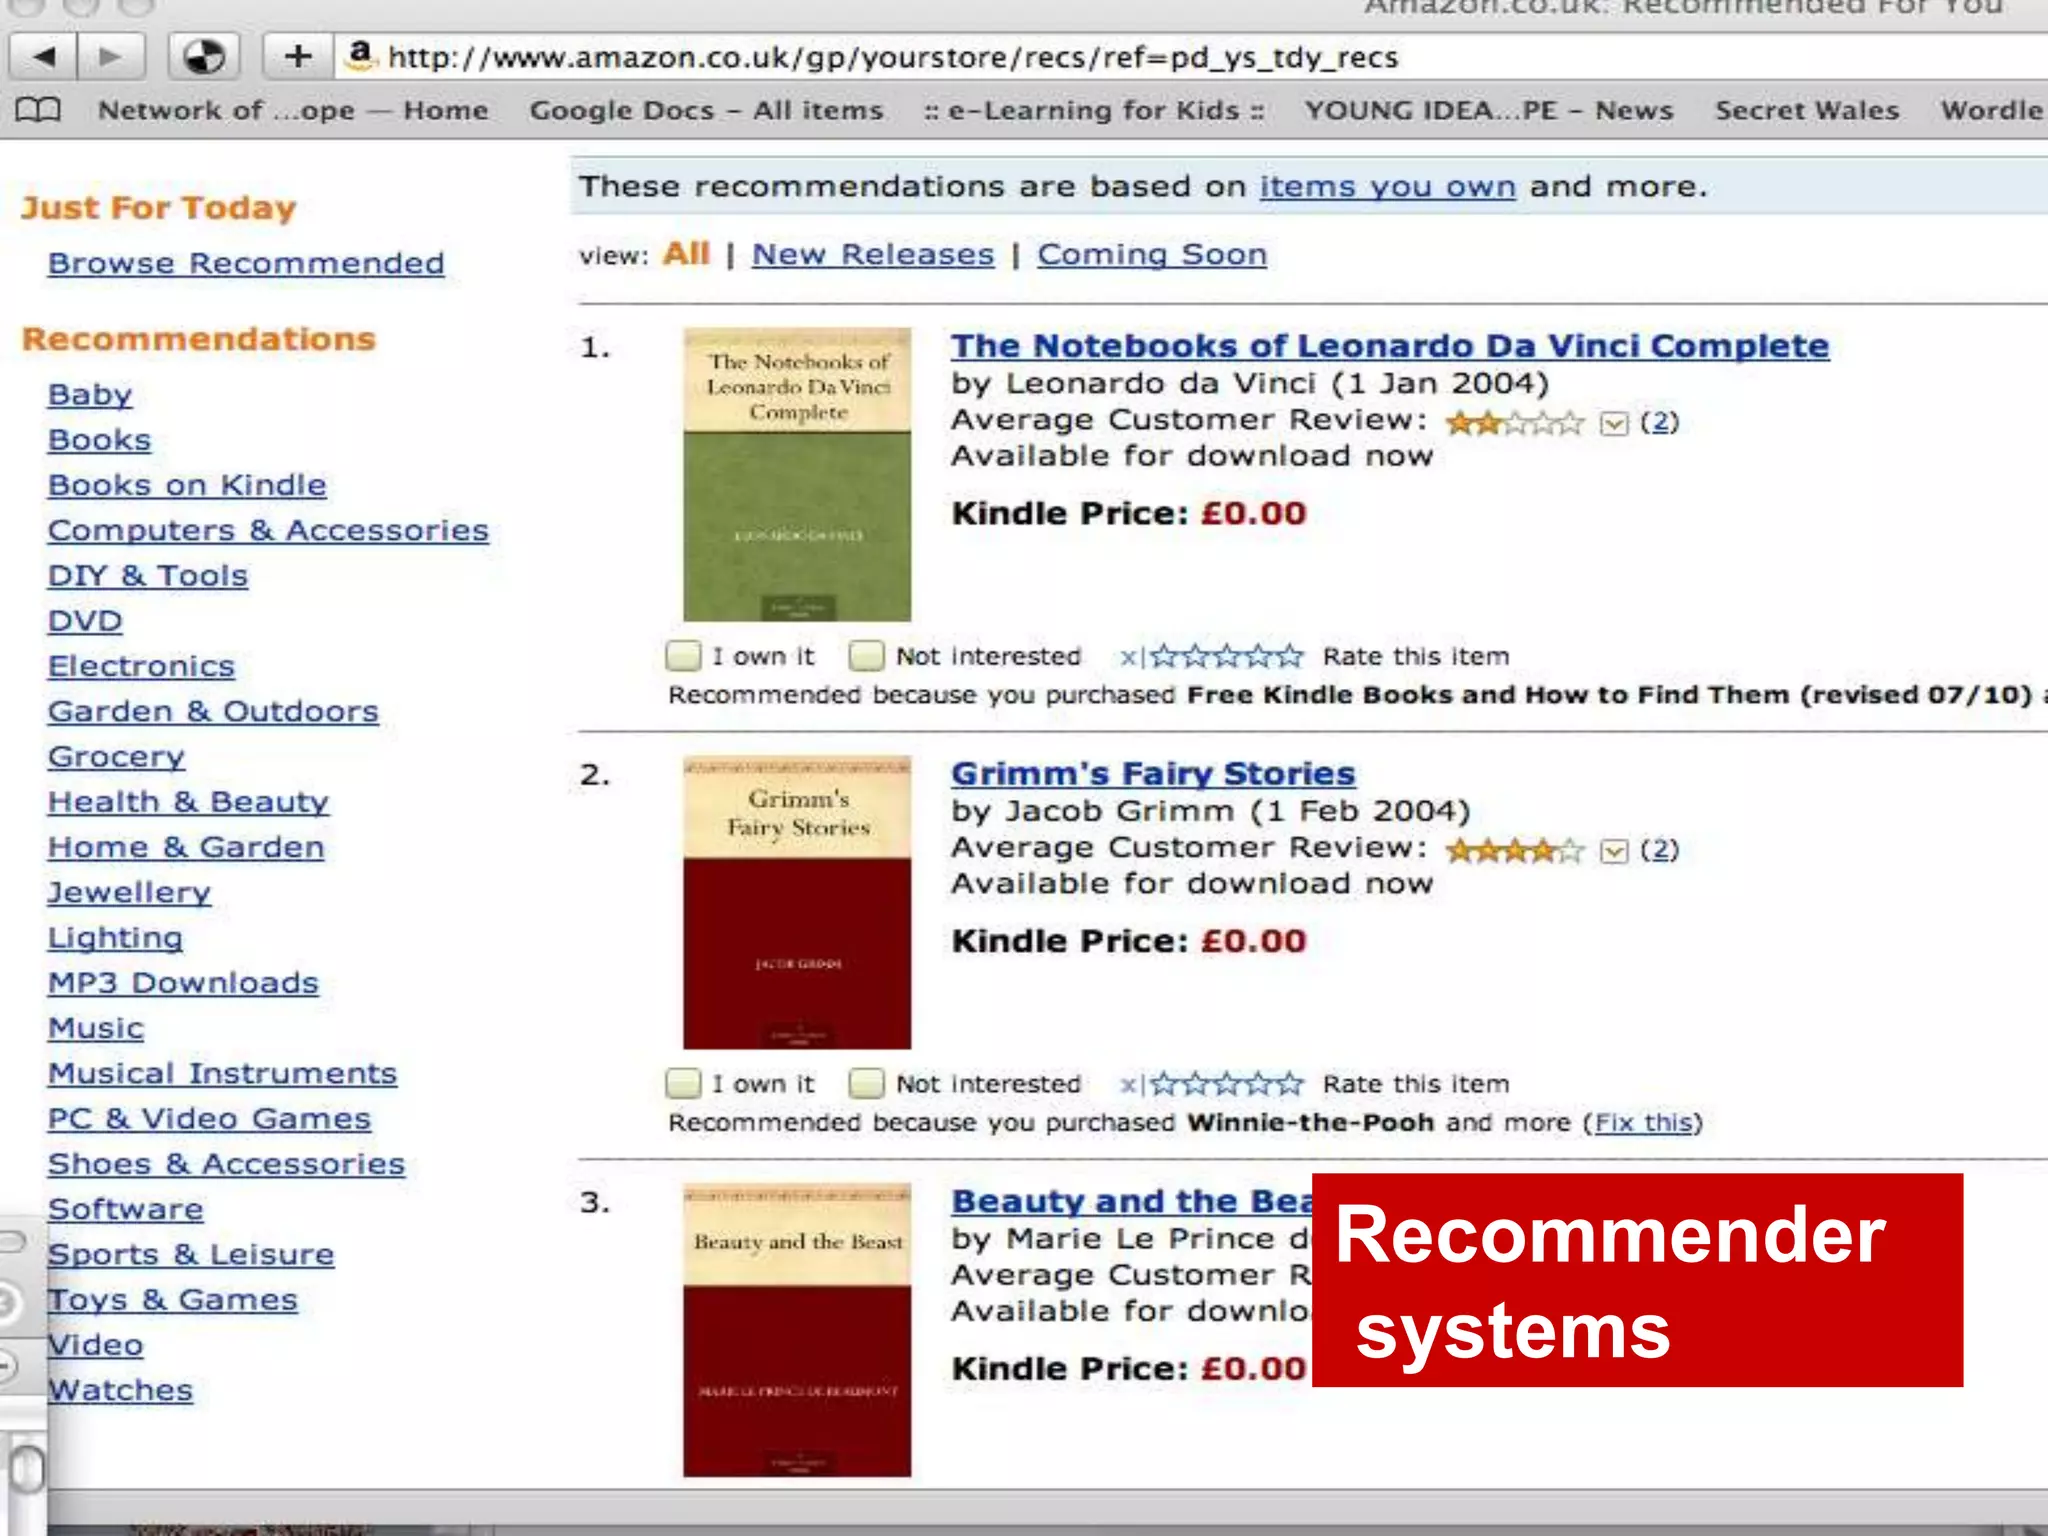Click the plus add bookmark button
Image resolution: width=2048 pixels, height=1536 pixels.
tap(297, 57)
